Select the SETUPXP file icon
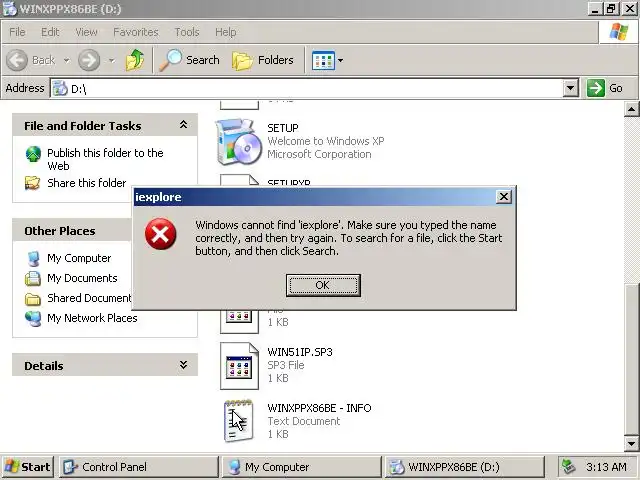Viewport: 640px width, 480px height. [239, 180]
